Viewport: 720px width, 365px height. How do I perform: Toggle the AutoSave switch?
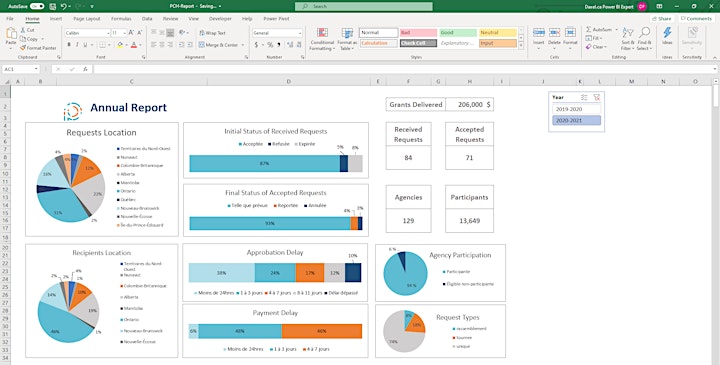37,6
